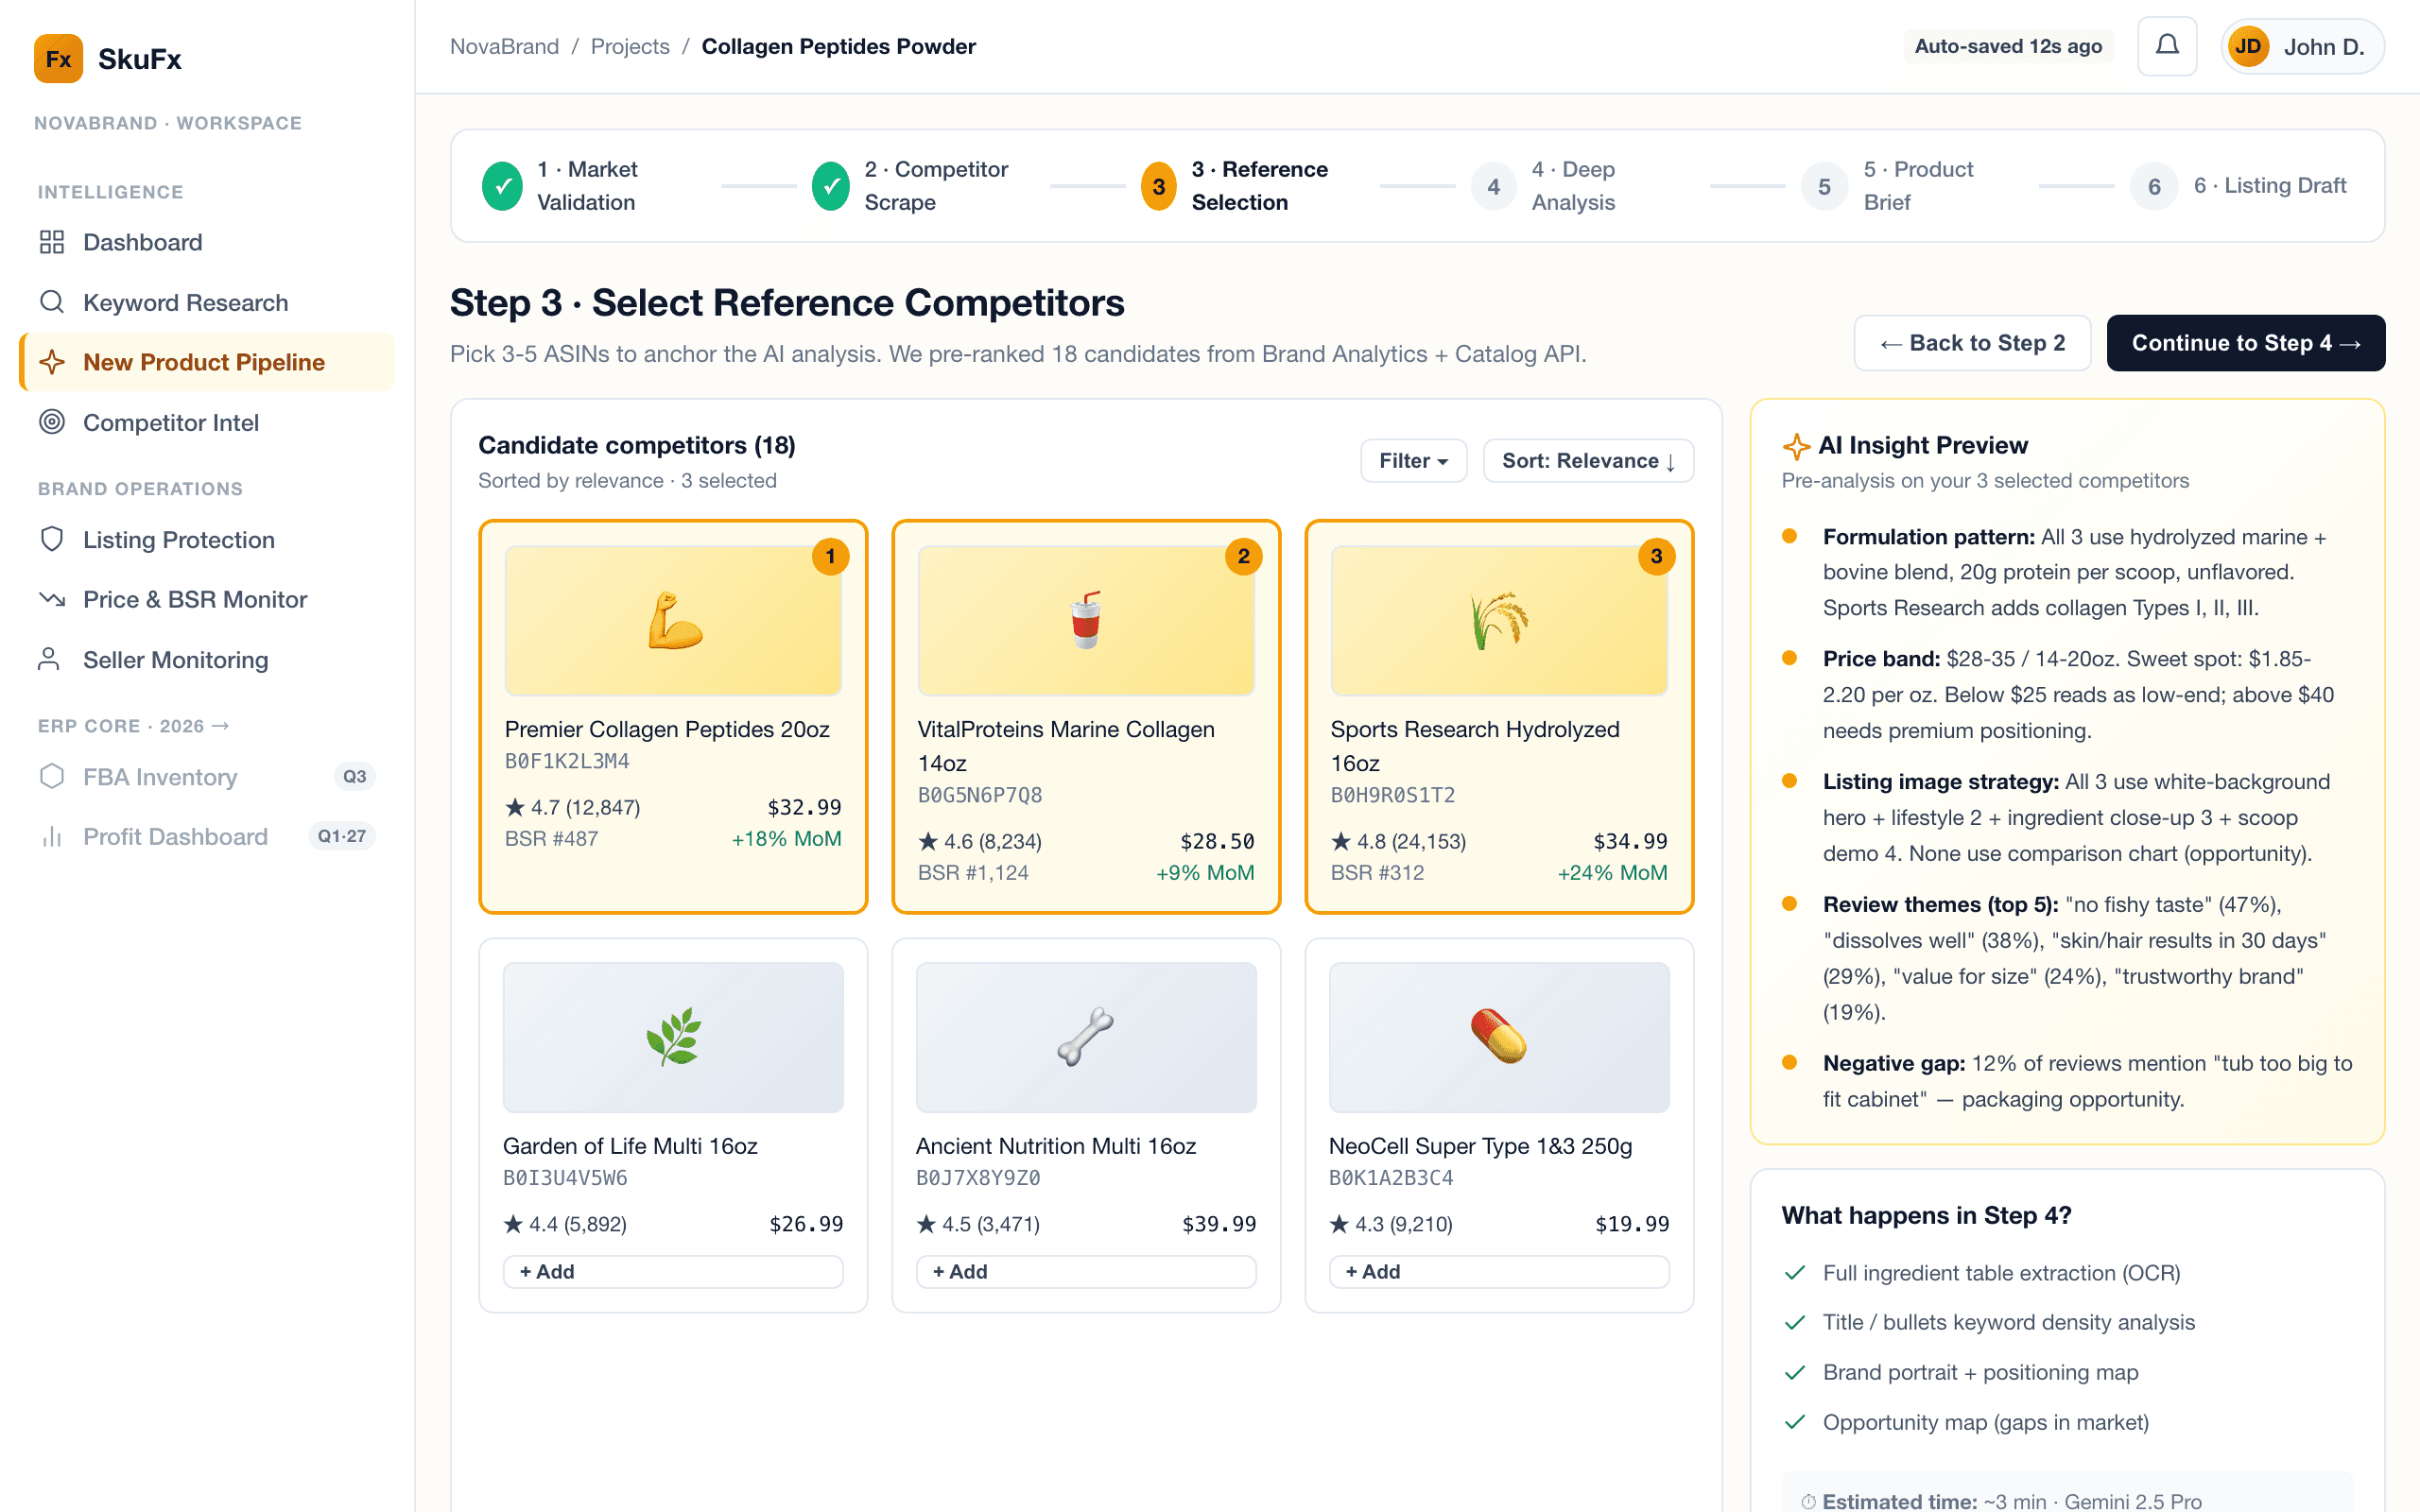The width and height of the screenshot is (2420, 1512).
Task: Click the Seller Monitoring person icon
Action: pyautogui.click(x=48, y=659)
